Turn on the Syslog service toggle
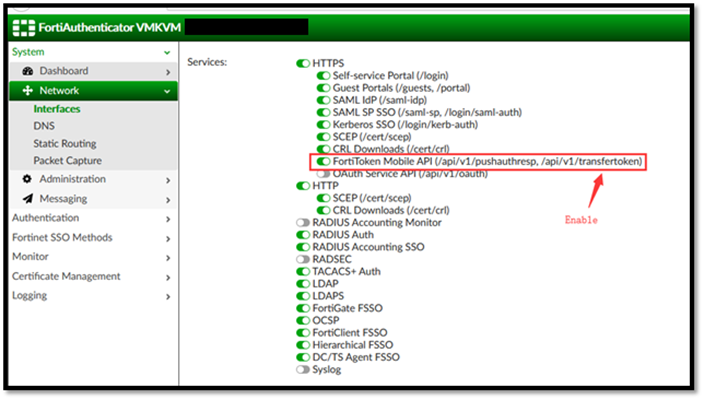The width and height of the screenshot is (704, 400). [x=303, y=369]
